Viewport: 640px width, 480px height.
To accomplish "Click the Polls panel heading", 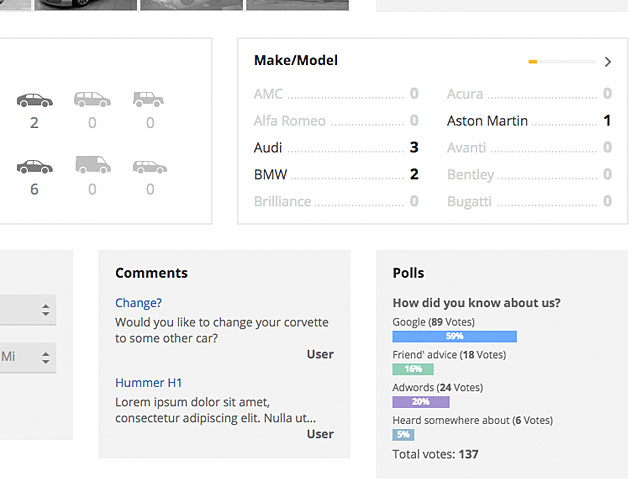I will [408, 273].
